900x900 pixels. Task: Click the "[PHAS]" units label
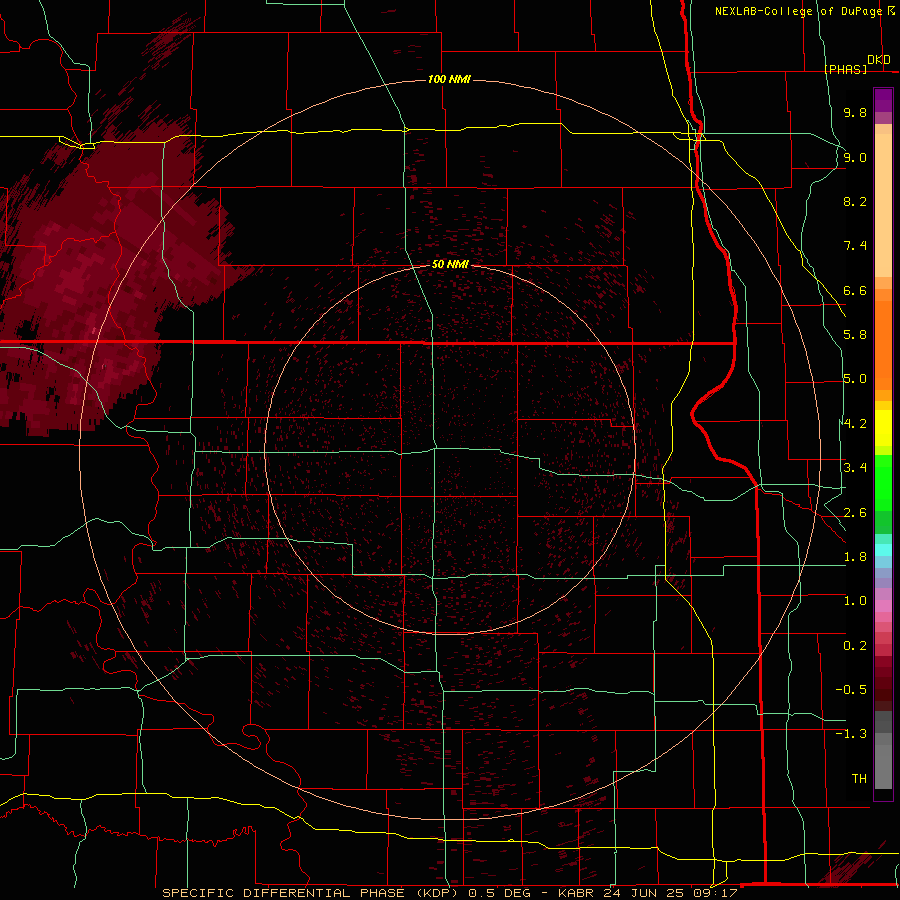845,69
